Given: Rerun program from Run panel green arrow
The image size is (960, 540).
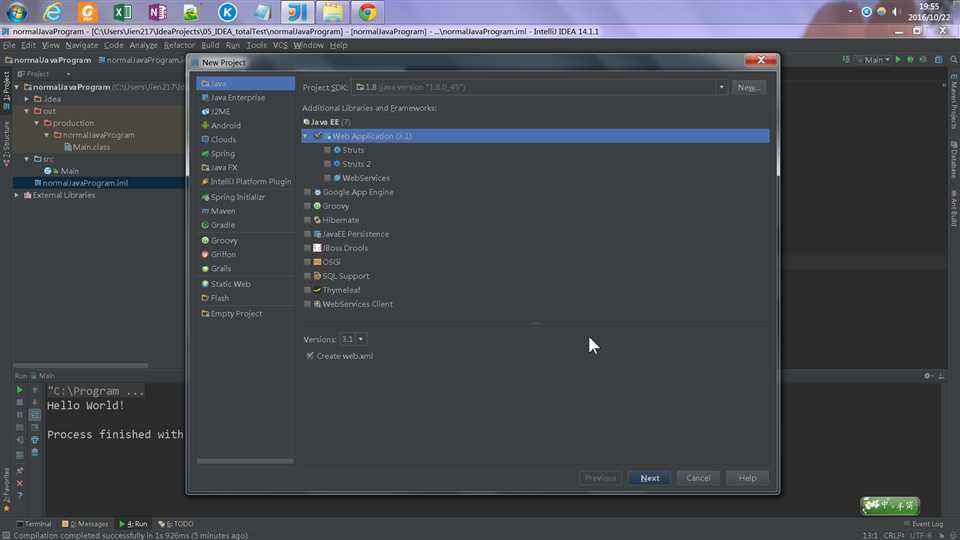Looking at the screenshot, I should [x=20, y=390].
